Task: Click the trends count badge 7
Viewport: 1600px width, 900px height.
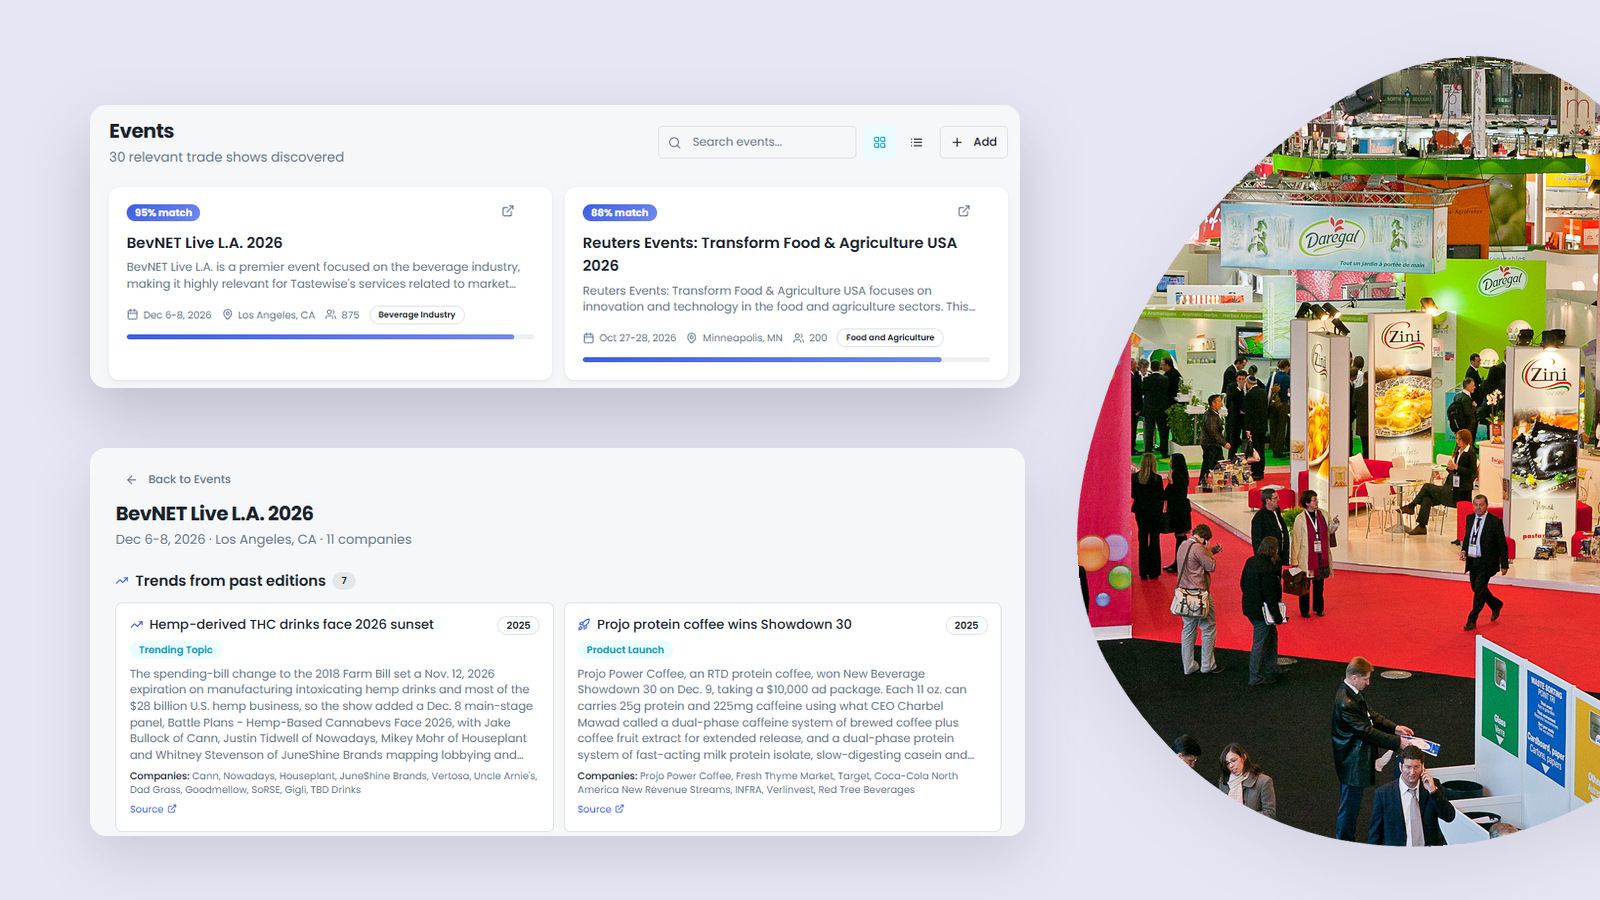Action: (x=344, y=581)
